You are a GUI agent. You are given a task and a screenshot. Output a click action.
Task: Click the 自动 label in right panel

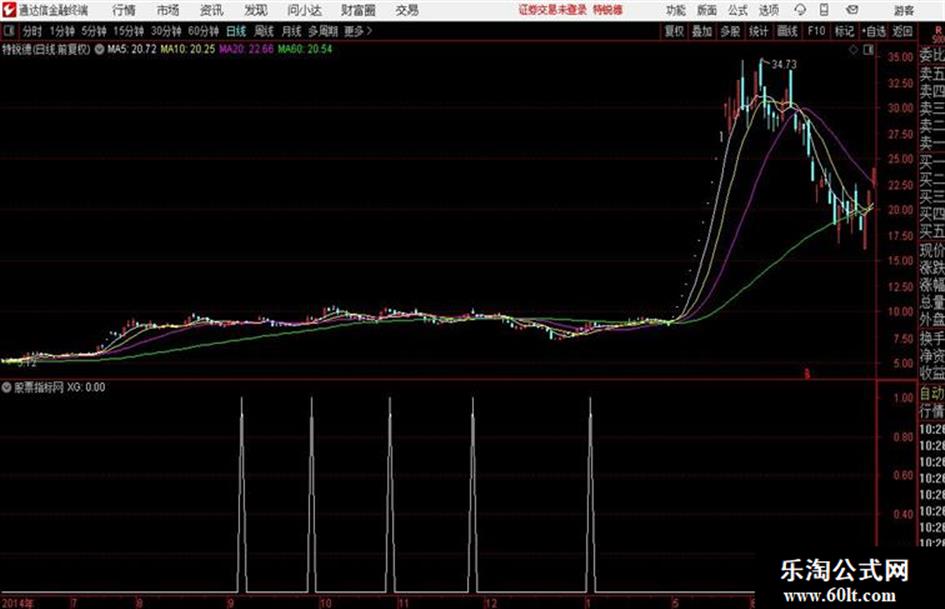932,394
